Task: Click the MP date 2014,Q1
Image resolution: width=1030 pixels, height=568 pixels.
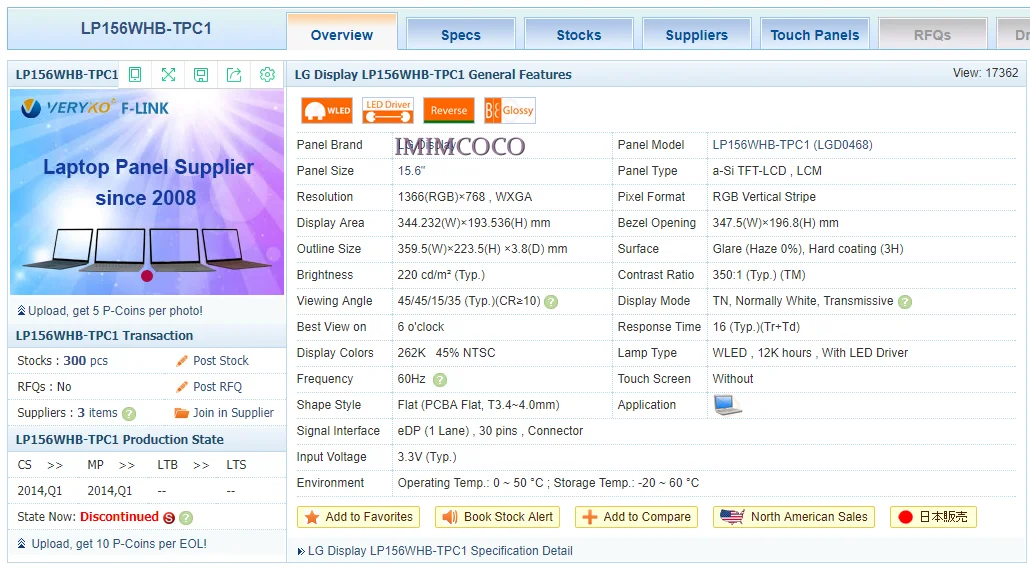Action: coord(110,491)
